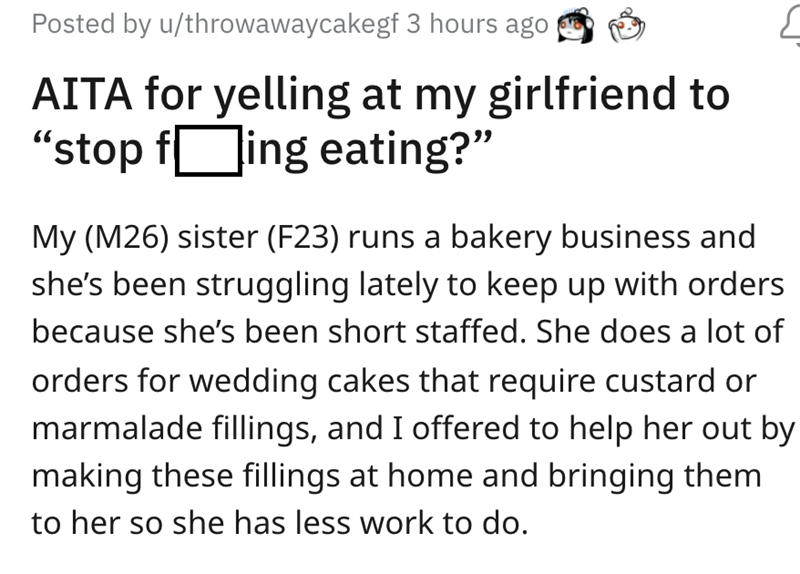Click the "3 hours ago" timestamp
The height and width of the screenshot is (574, 800).
[476, 26]
